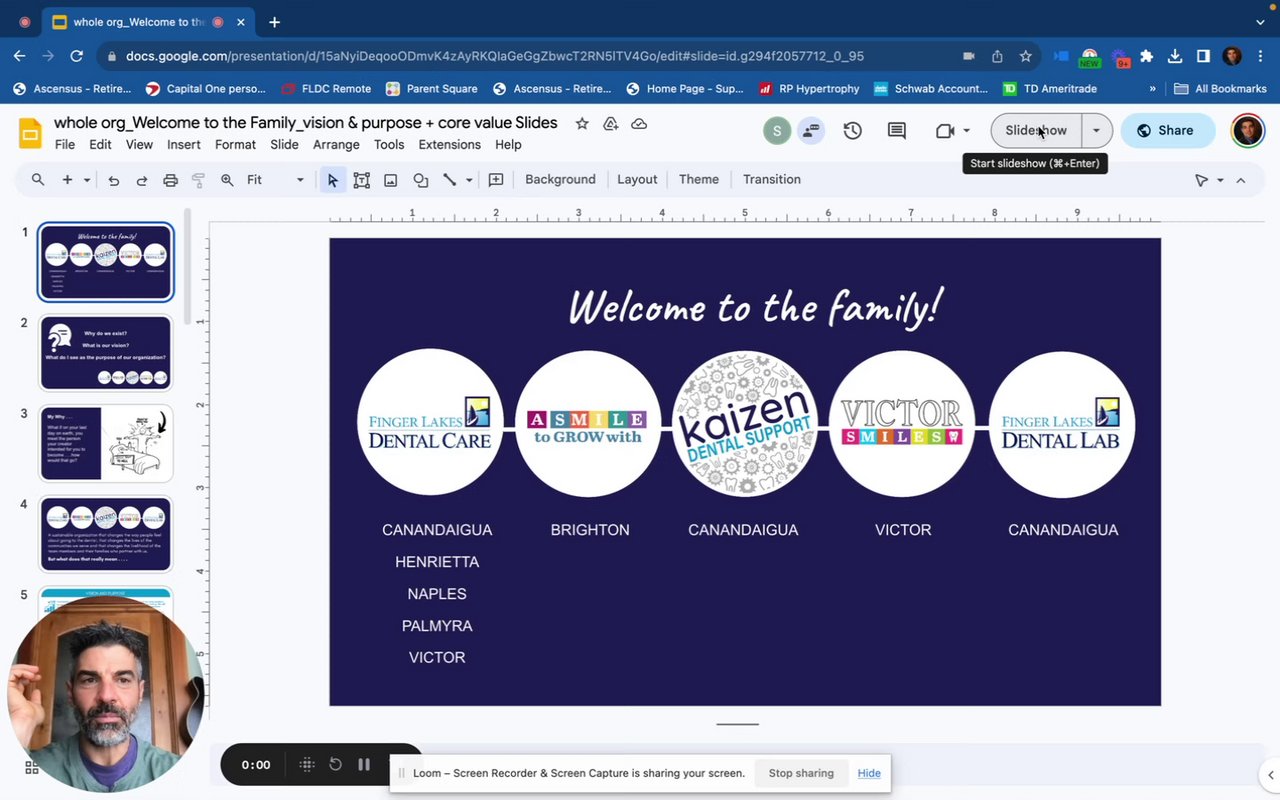
Task: Toggle the Chrome side panel
Action: click(x=1203, y=56)
